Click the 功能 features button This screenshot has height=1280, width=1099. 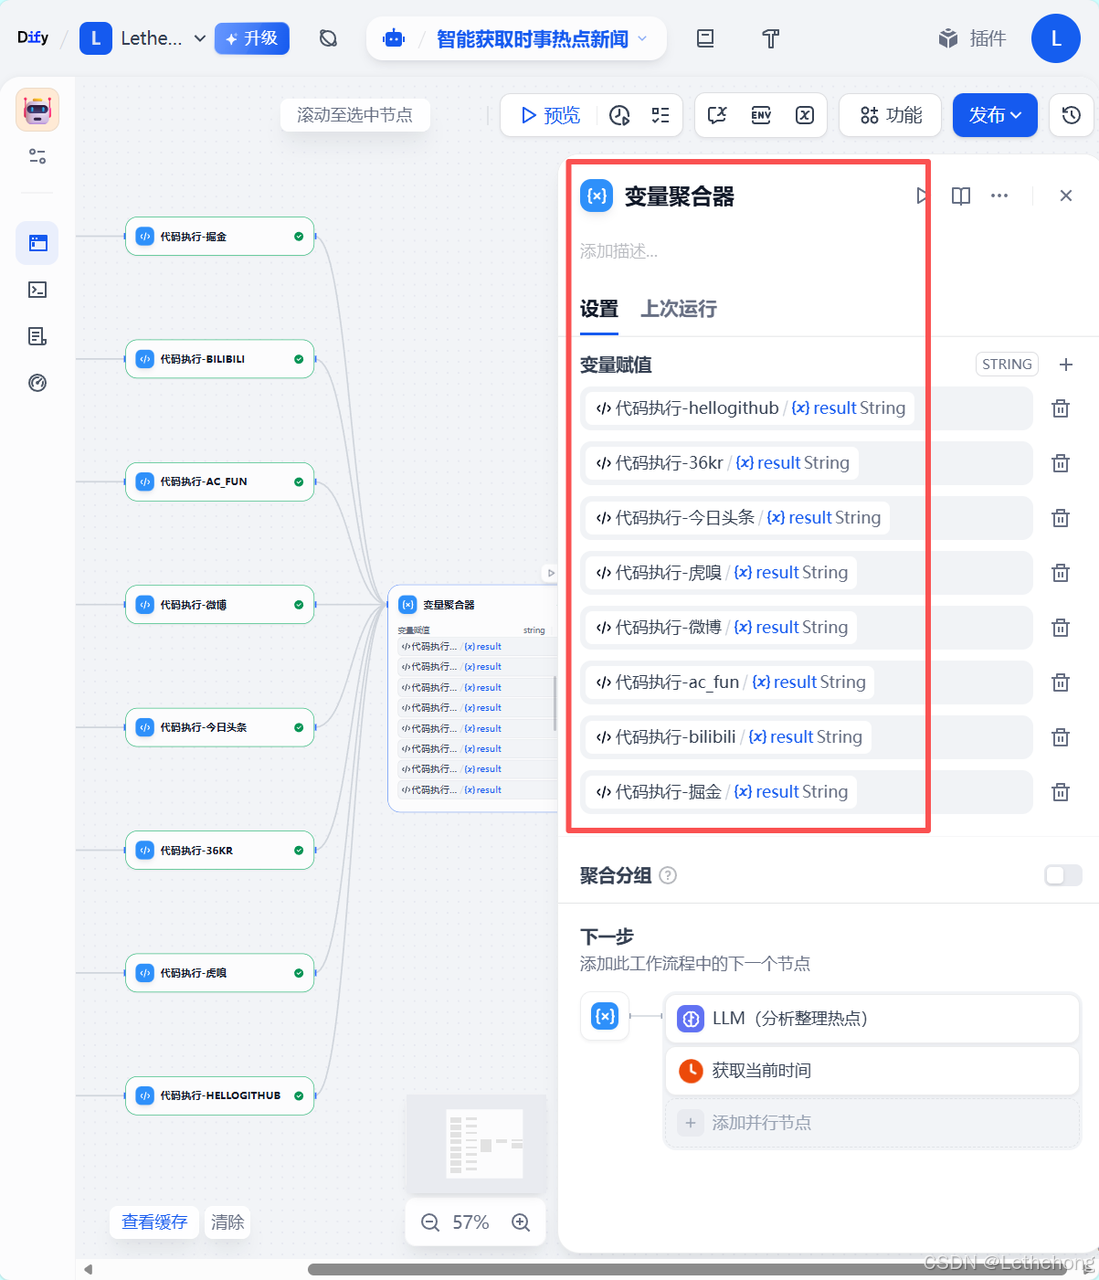[x=891, y=115]
